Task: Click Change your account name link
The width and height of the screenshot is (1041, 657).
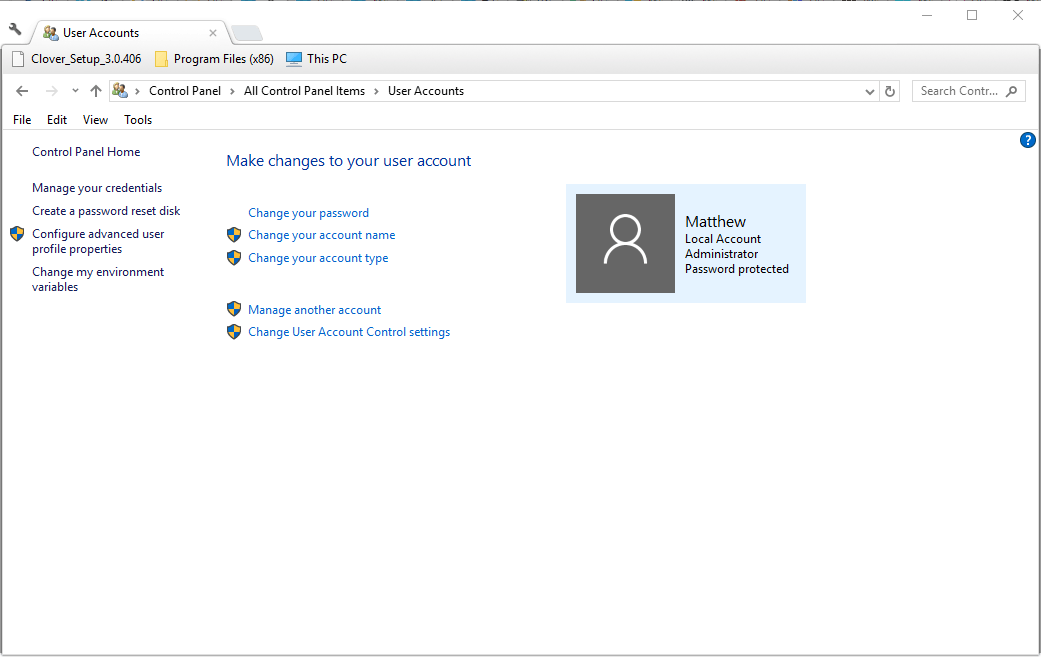Action: pos(321,235)
